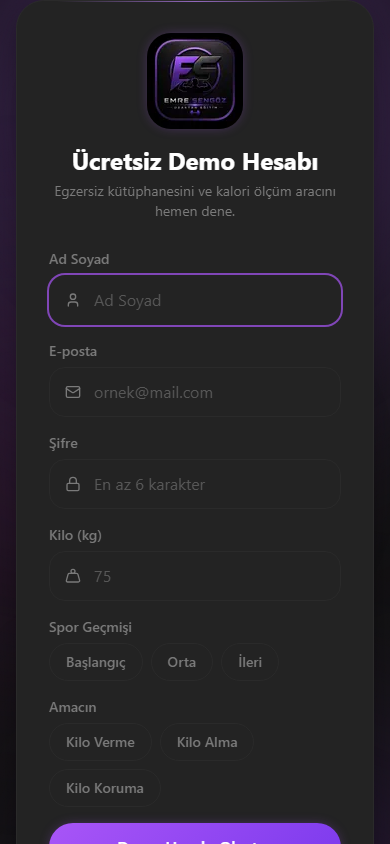Viewport: 390px width, 844px height.
Task: Select Başlangıç as sport history
Action: click(x=96, y=662)
